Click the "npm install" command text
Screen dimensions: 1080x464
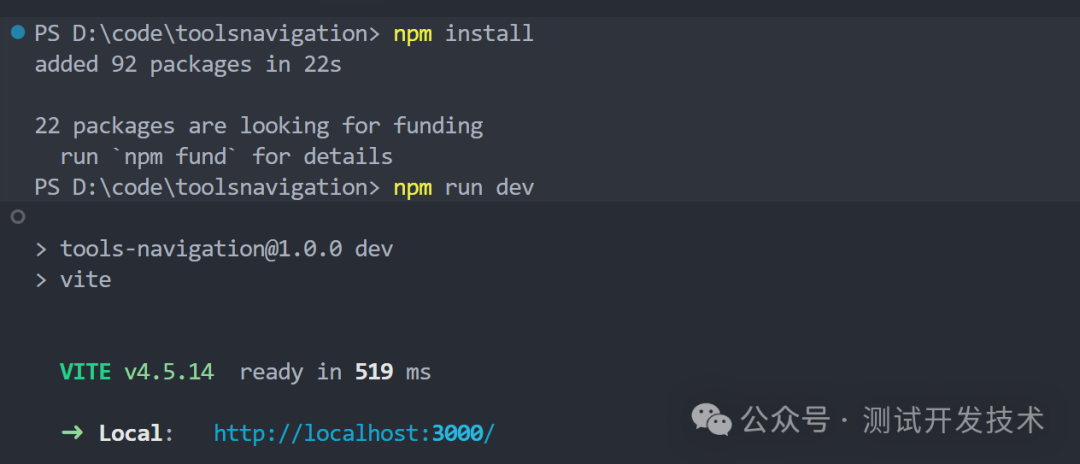tap(463, 34)
